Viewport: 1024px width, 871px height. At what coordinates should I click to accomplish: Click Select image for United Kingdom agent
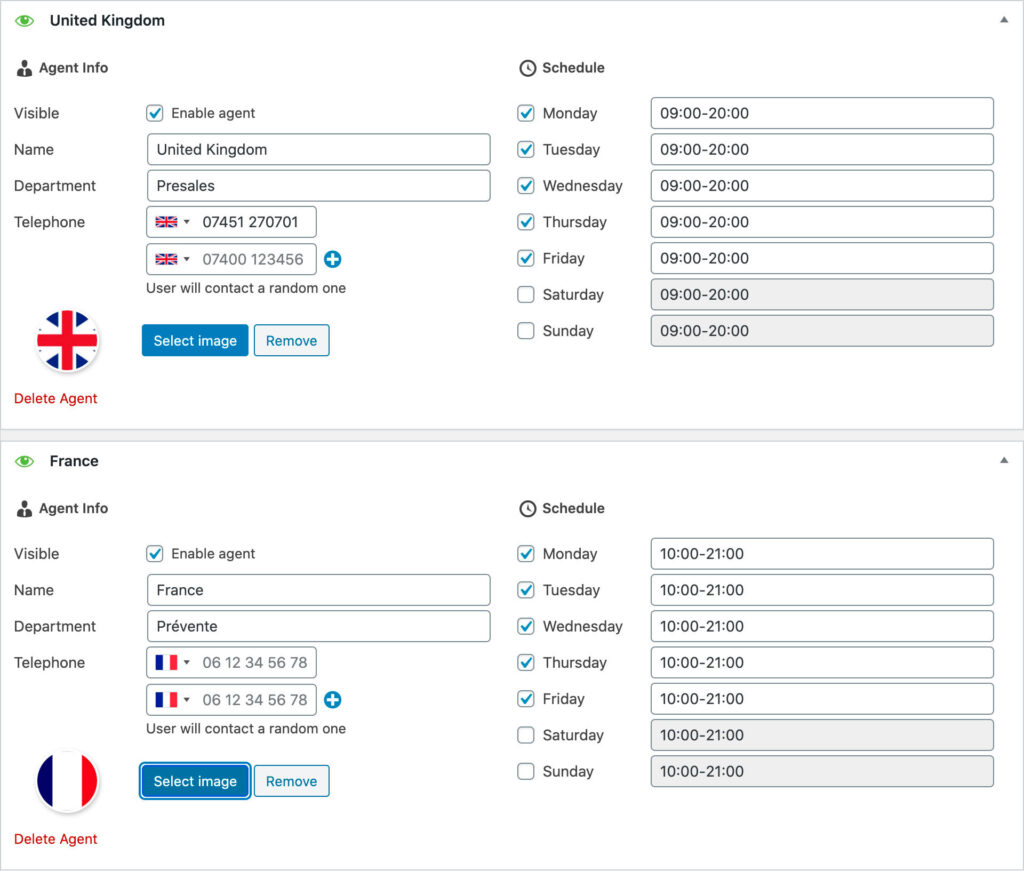click(x=195, y=341)
